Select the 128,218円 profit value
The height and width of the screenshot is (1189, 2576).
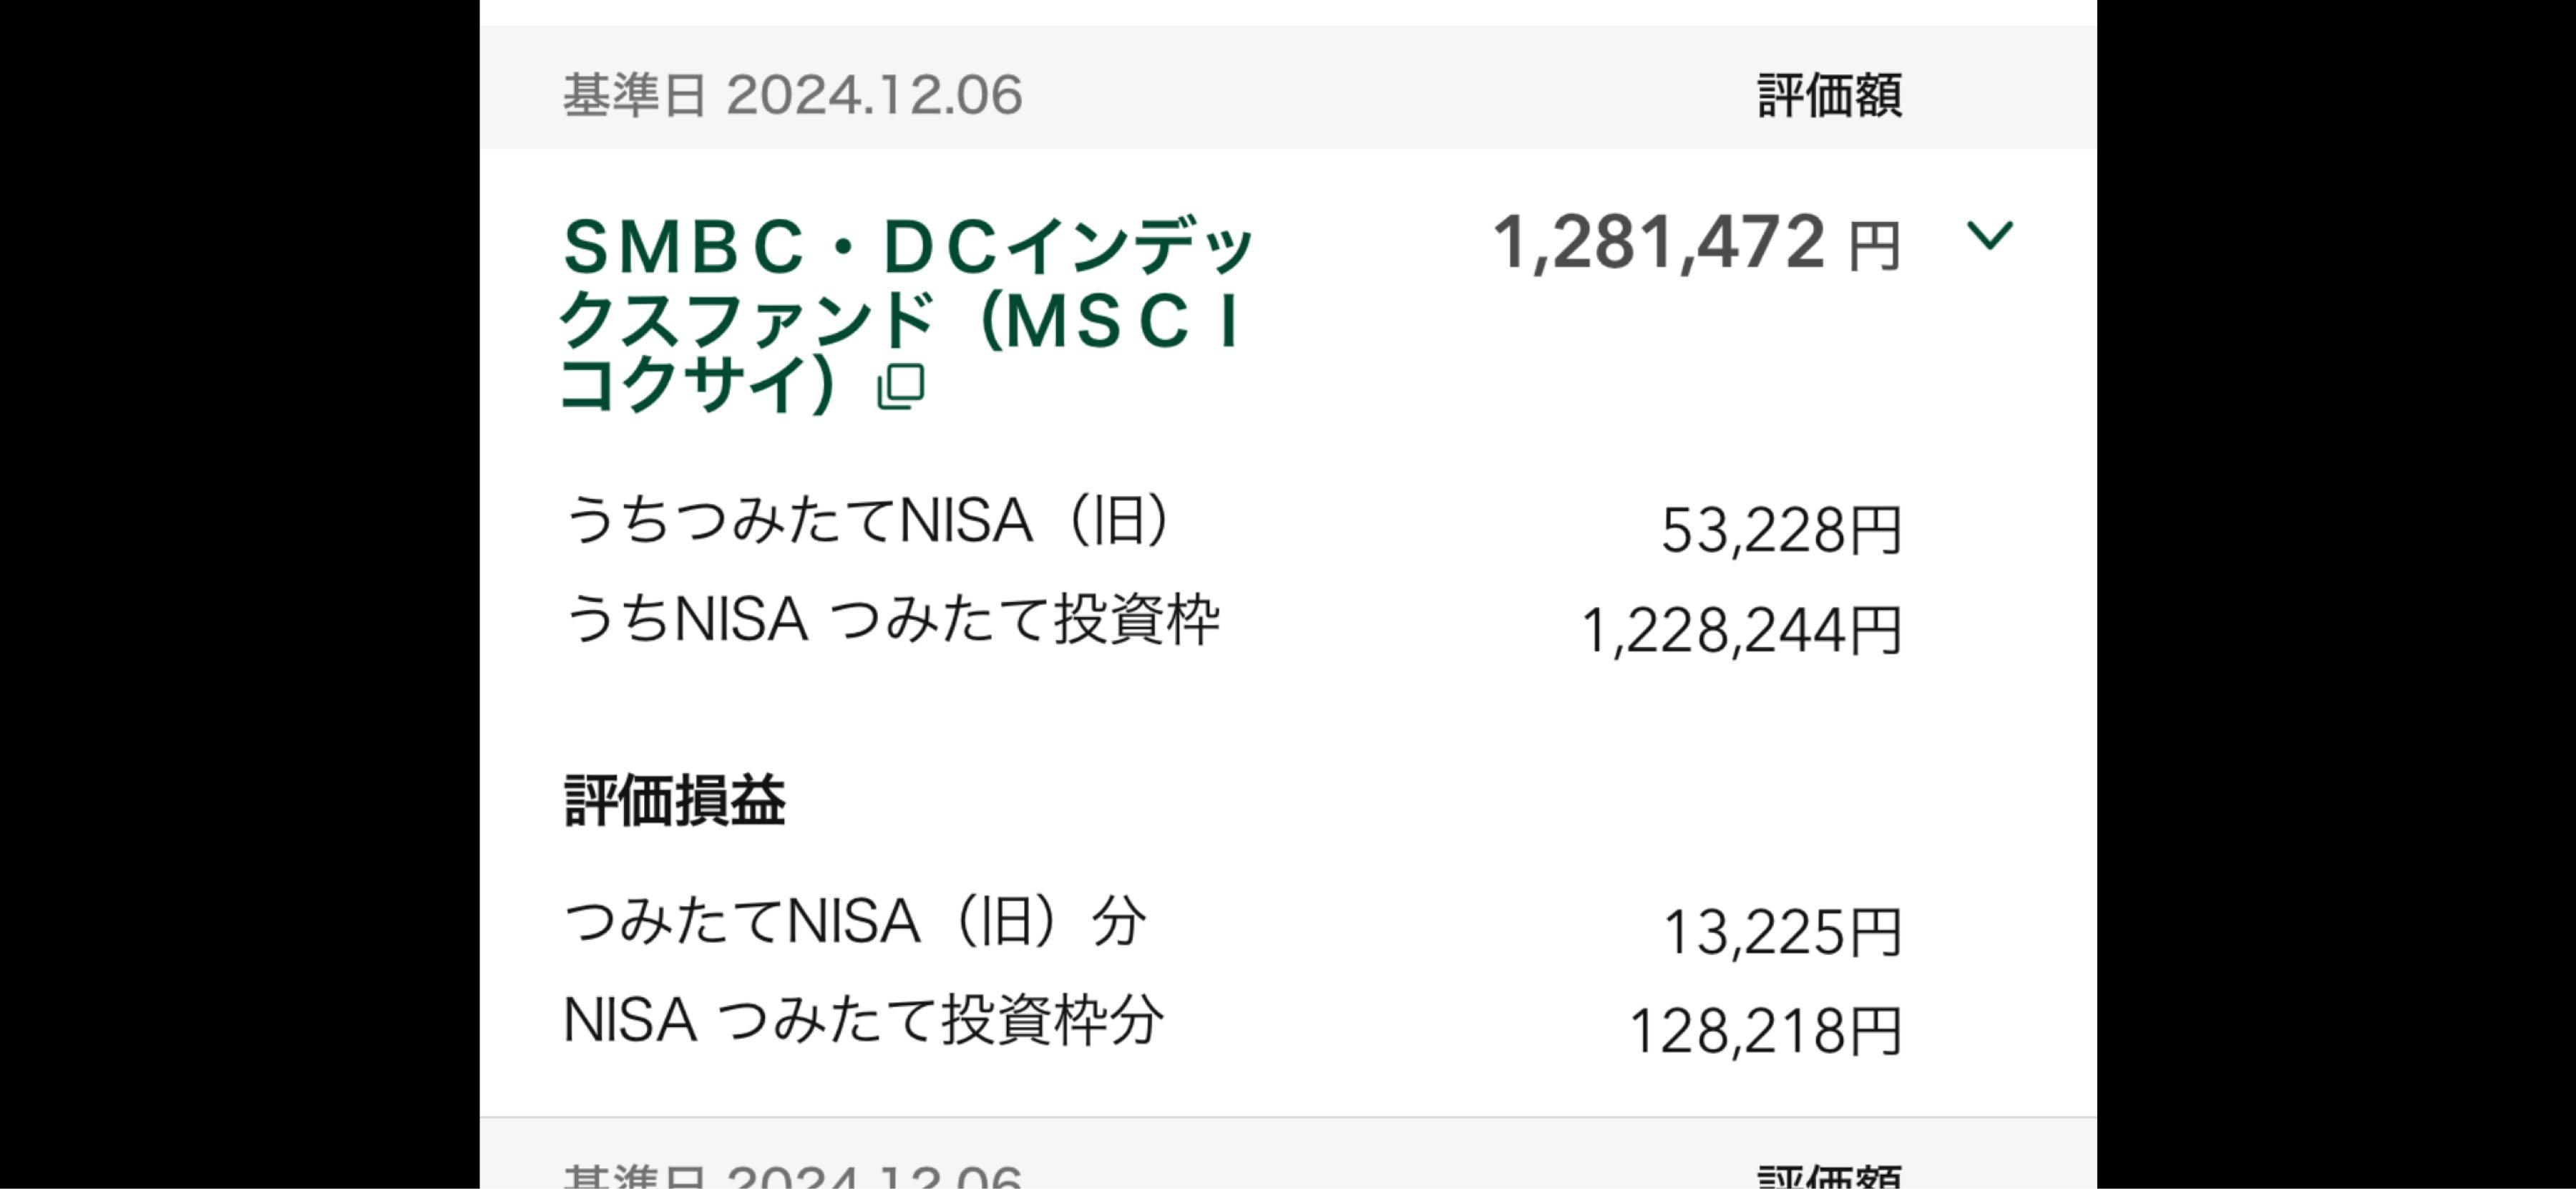pos(1765,1031)
